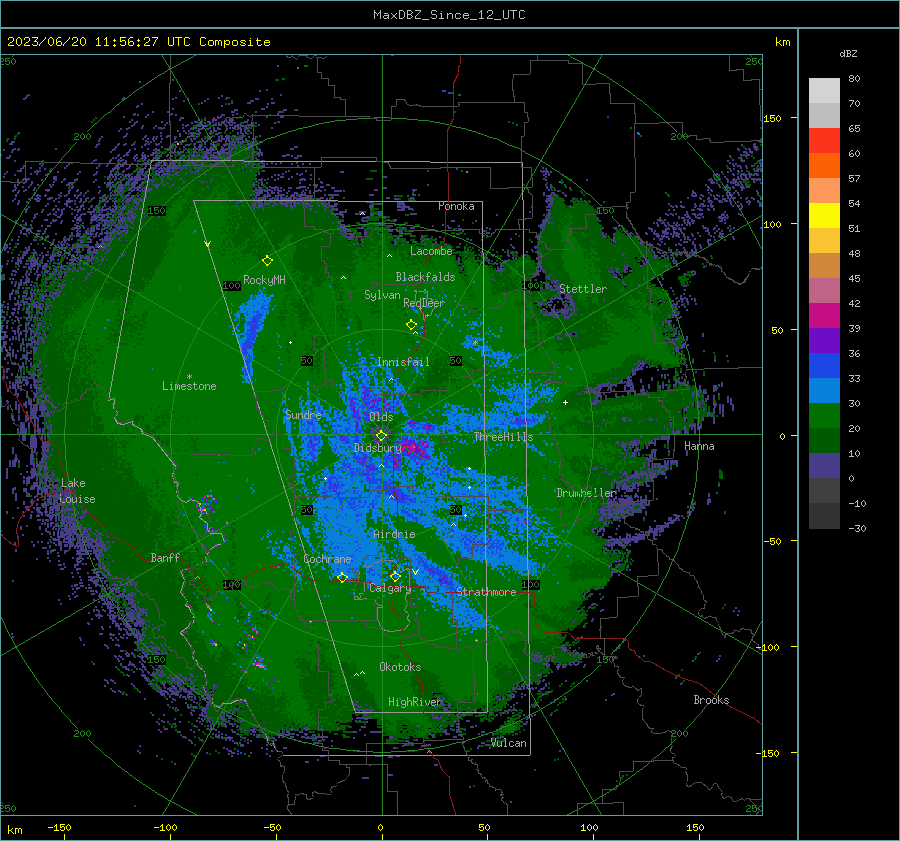Select the Brooks label
Image resolution: width=900 pixels, height=841 pixels.
point(711,700)
